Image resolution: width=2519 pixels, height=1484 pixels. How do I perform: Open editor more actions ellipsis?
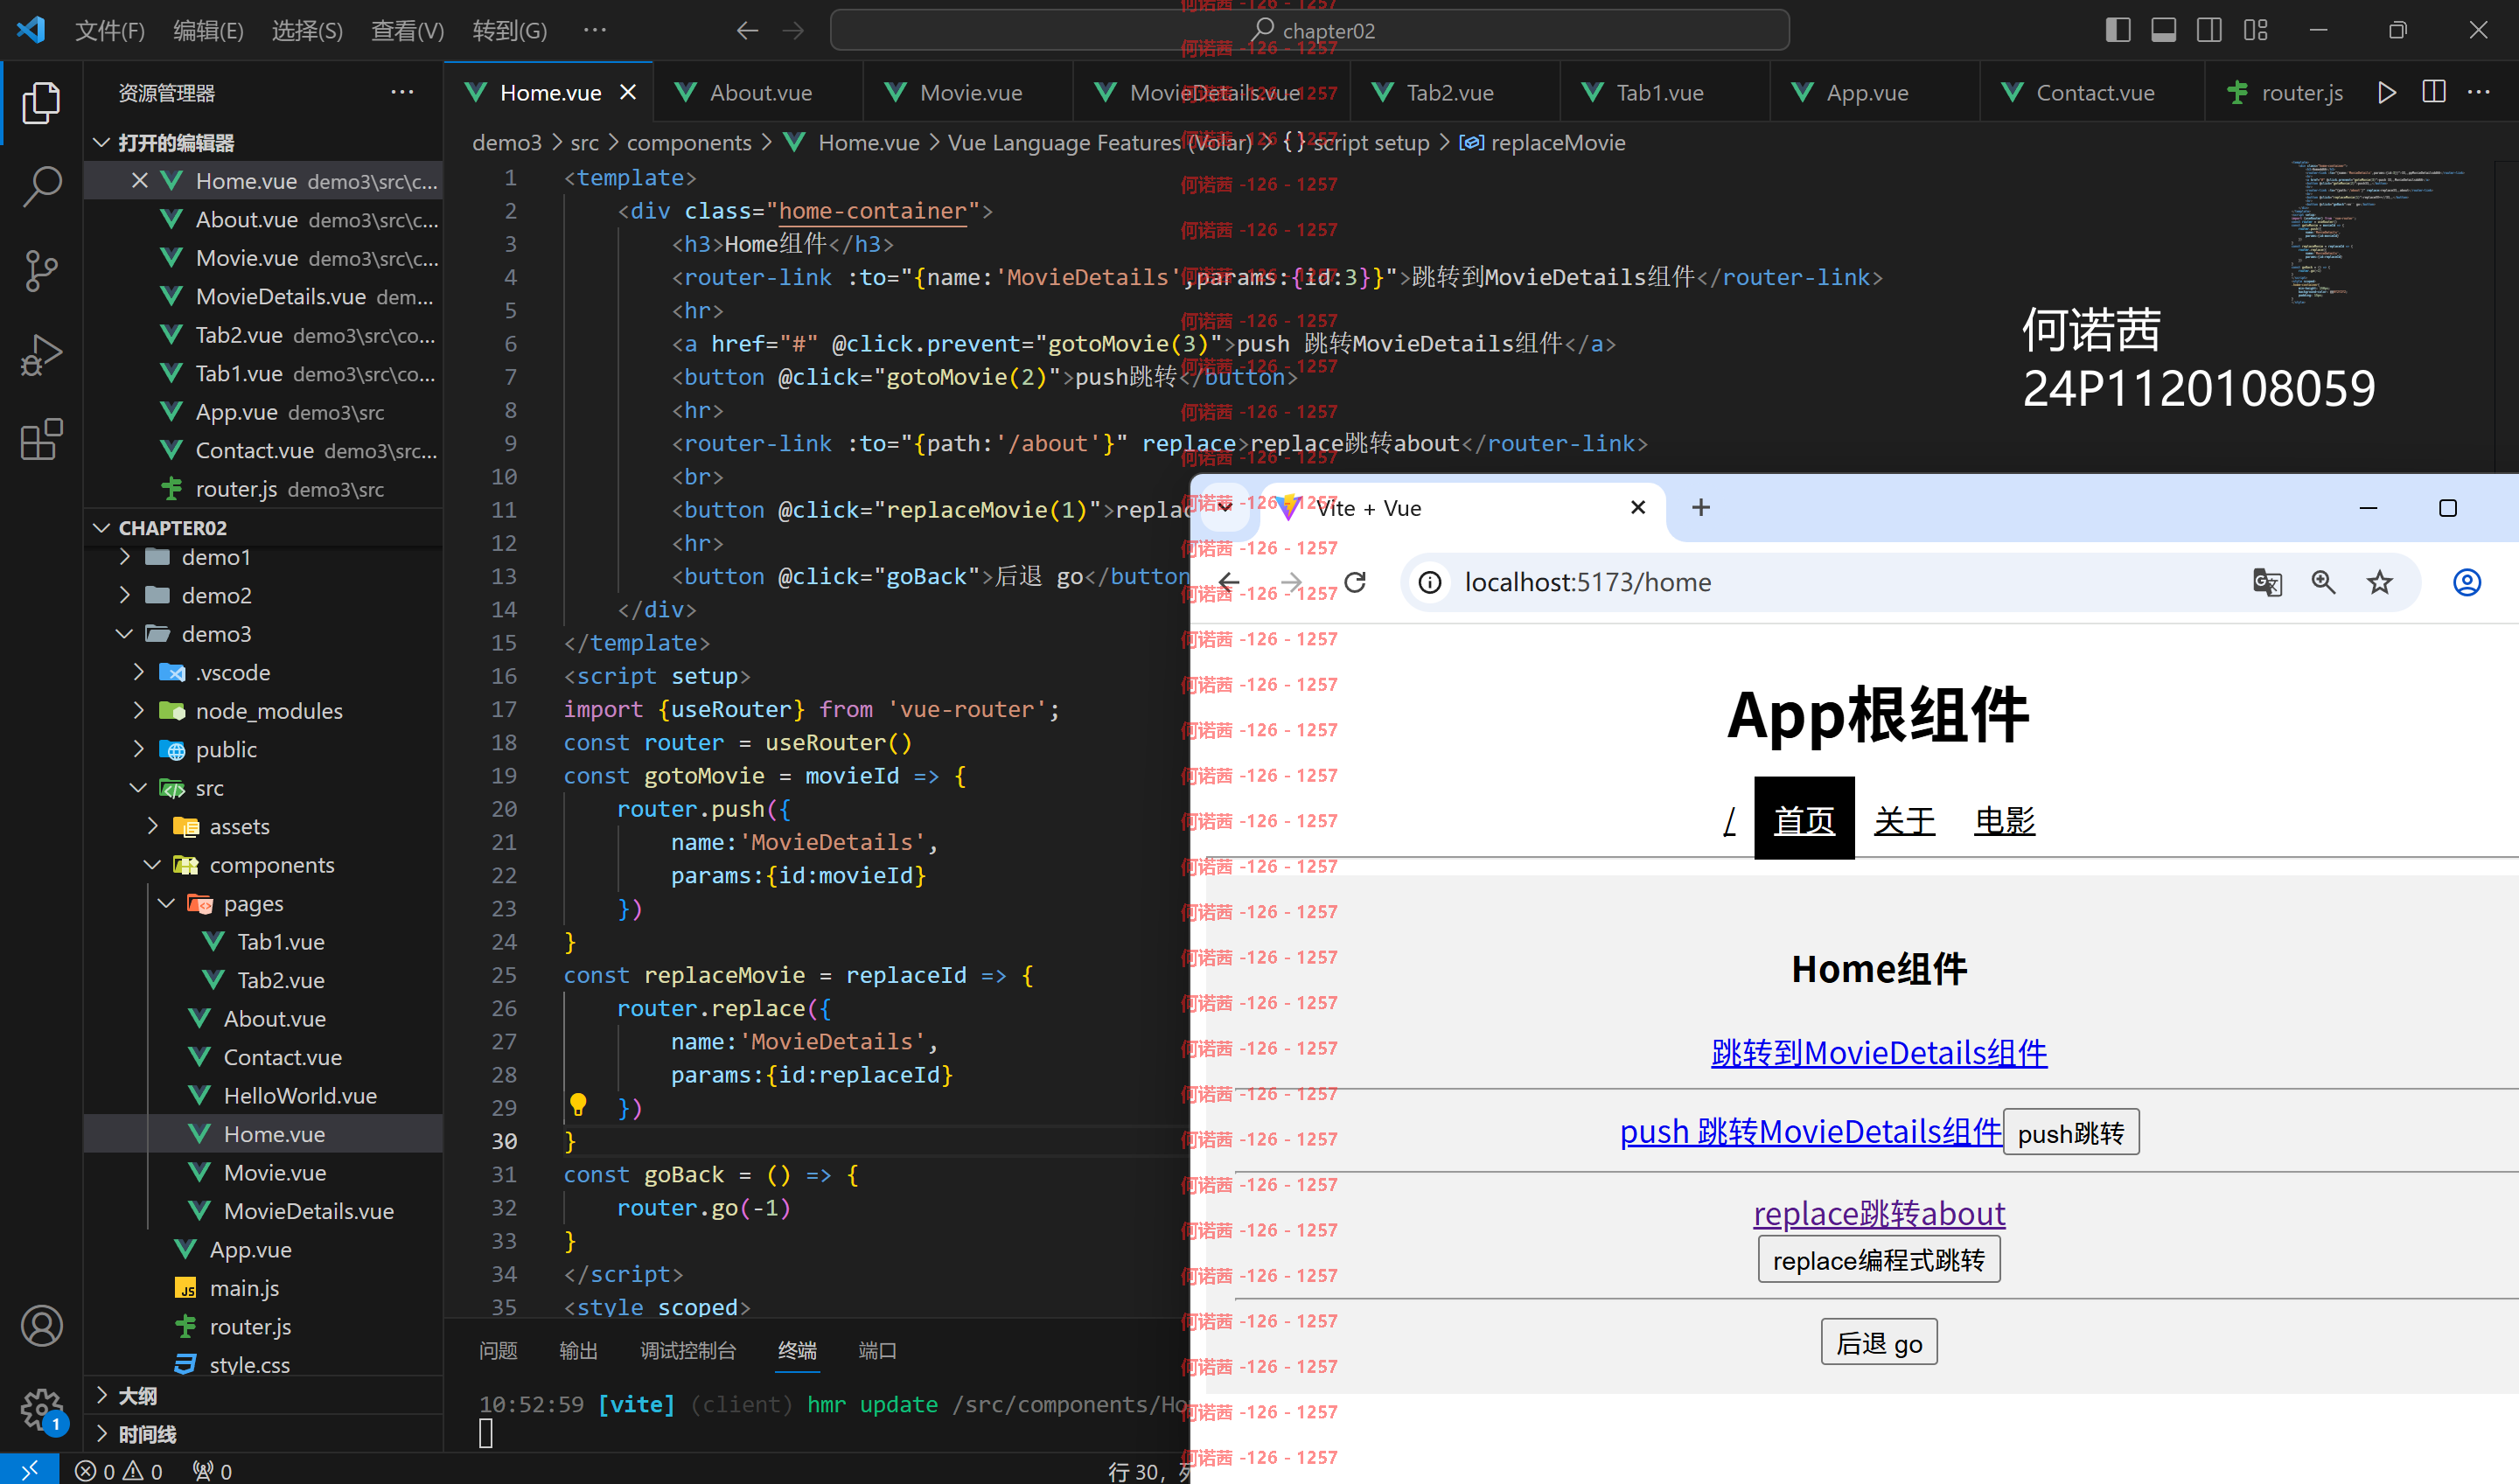(2480, 92)
